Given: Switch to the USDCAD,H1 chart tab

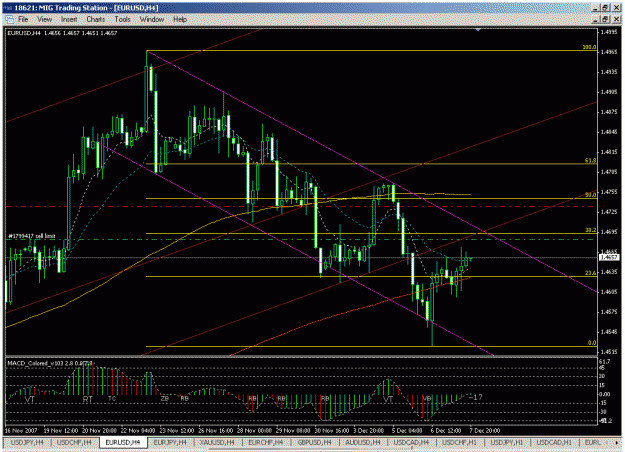Looking at the screenshot, I should pos(554,442).
